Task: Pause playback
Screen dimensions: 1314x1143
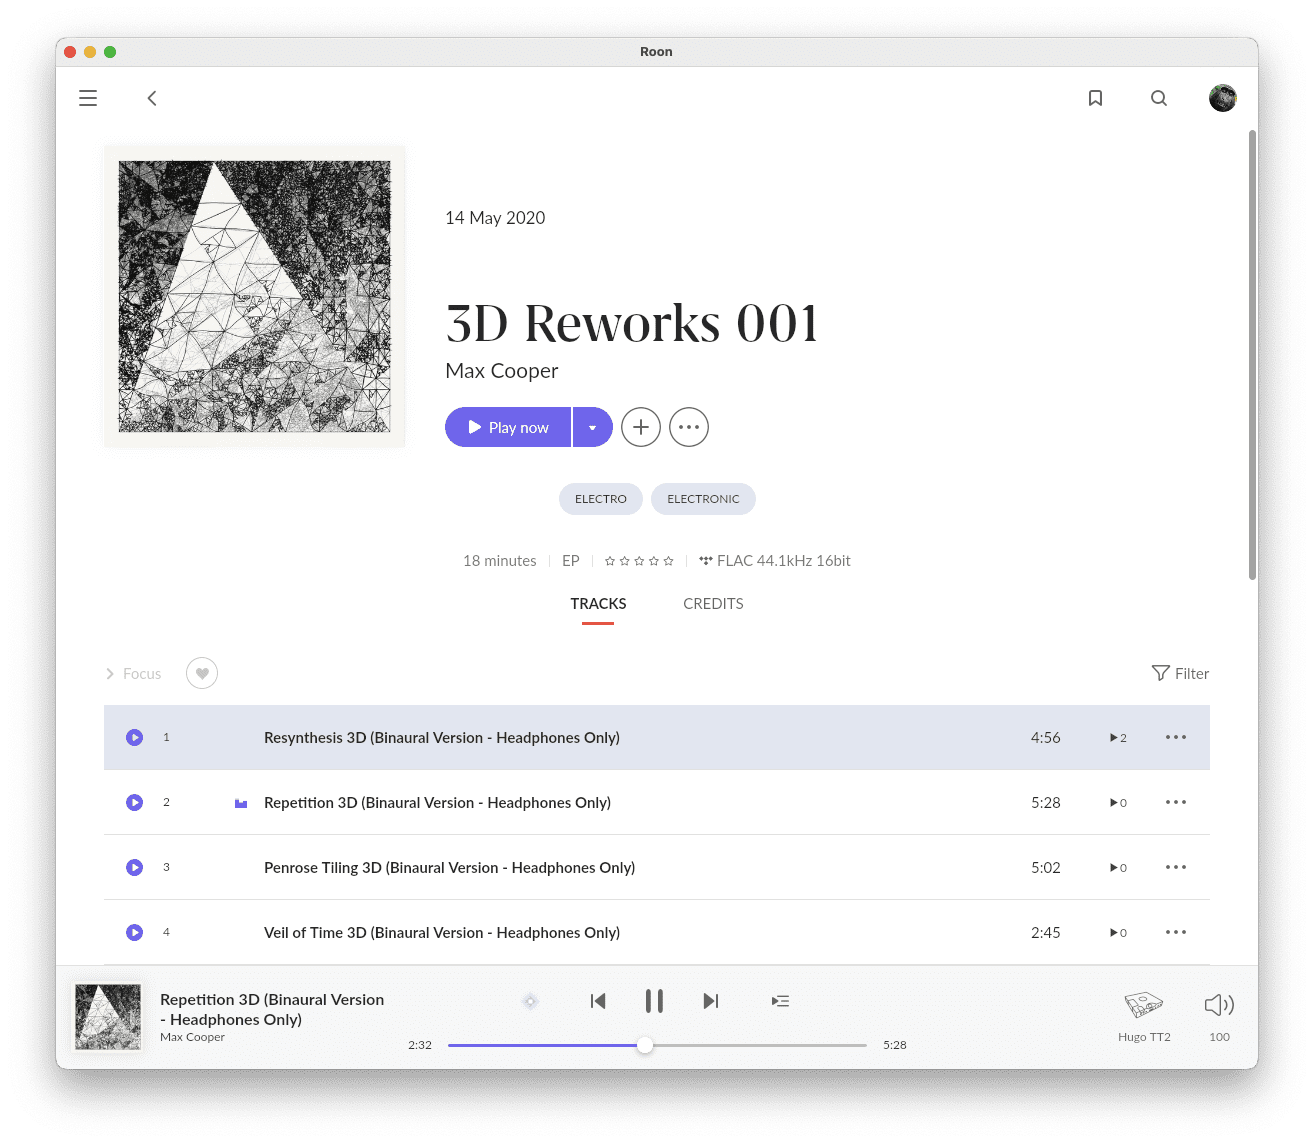Action: tap(654, 1001)
